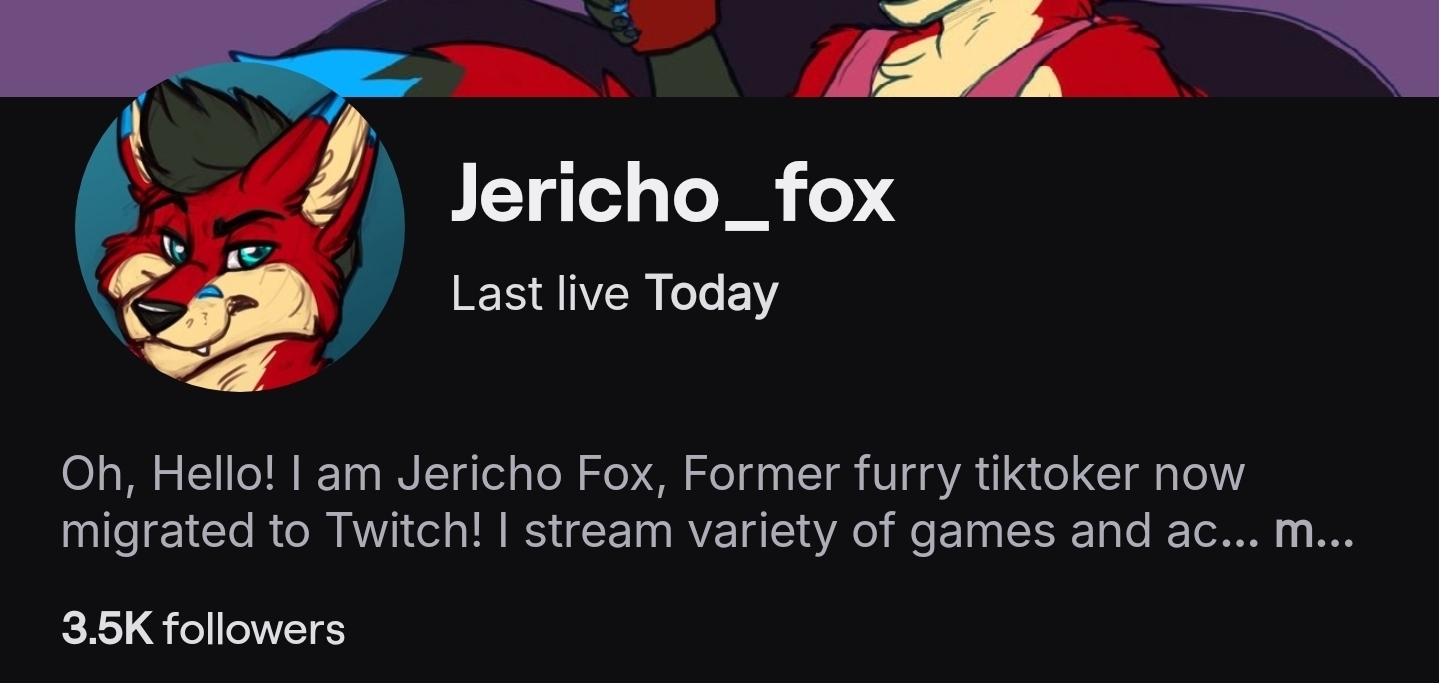Click the '3.5K' number
1439x683 pixels.
[107, 630]
